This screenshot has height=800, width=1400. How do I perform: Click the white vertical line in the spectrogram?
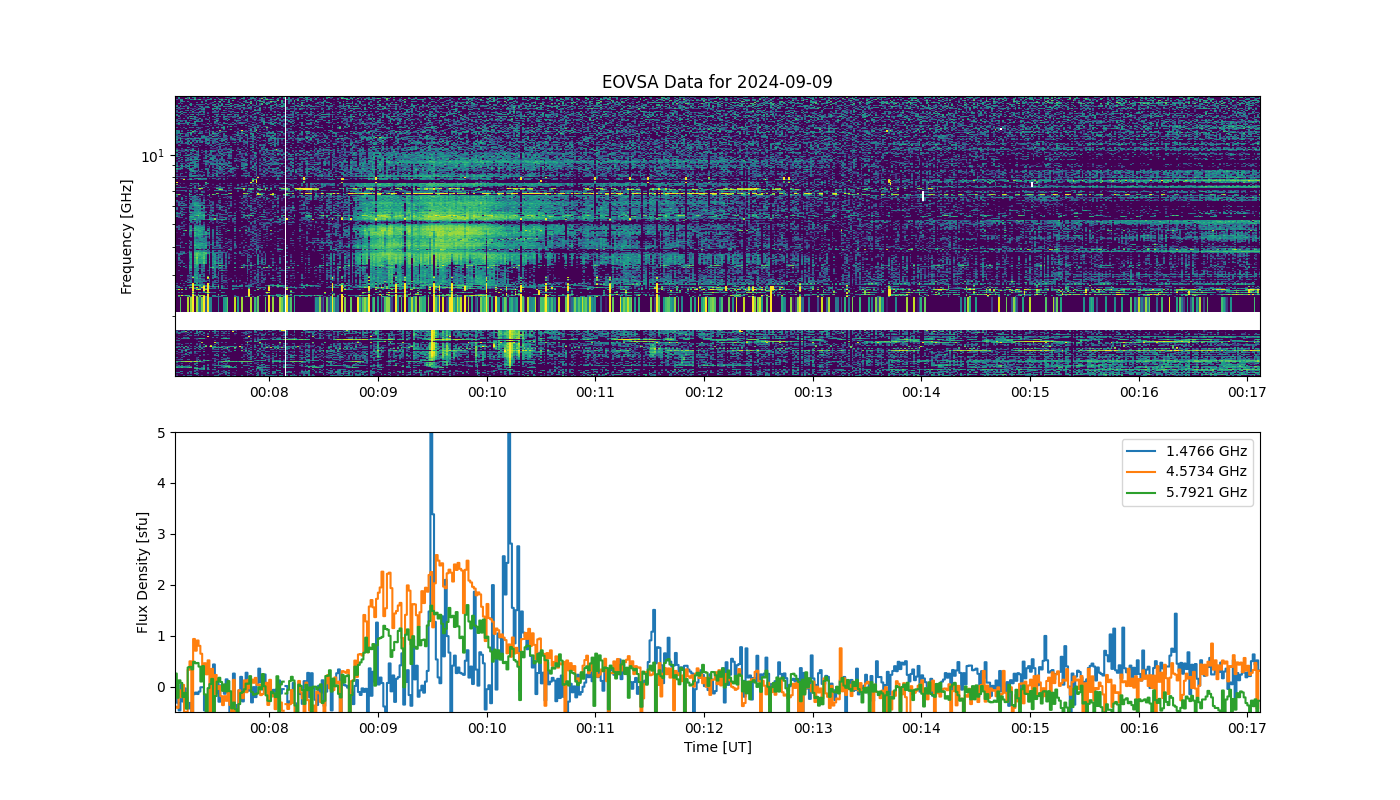point(285,236)
